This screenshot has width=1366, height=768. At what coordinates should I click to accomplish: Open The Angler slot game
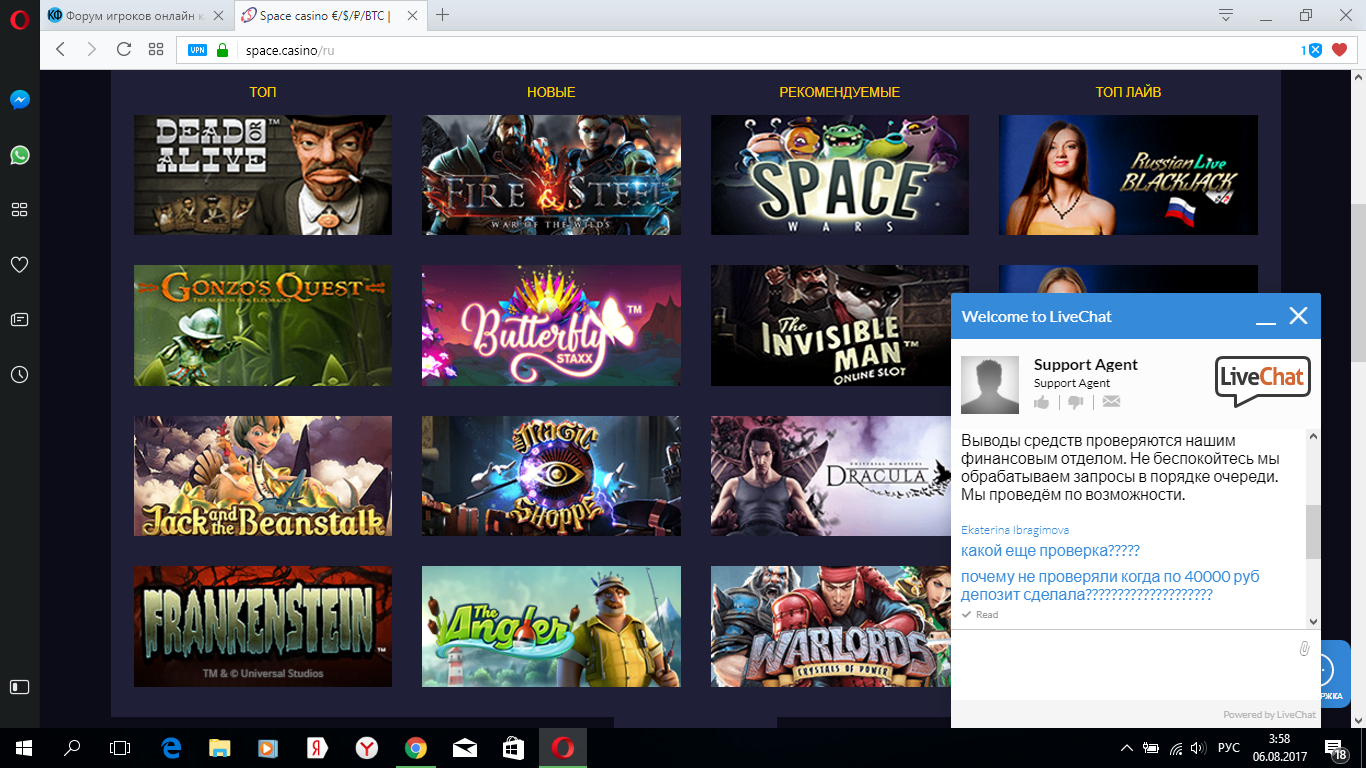551,626
